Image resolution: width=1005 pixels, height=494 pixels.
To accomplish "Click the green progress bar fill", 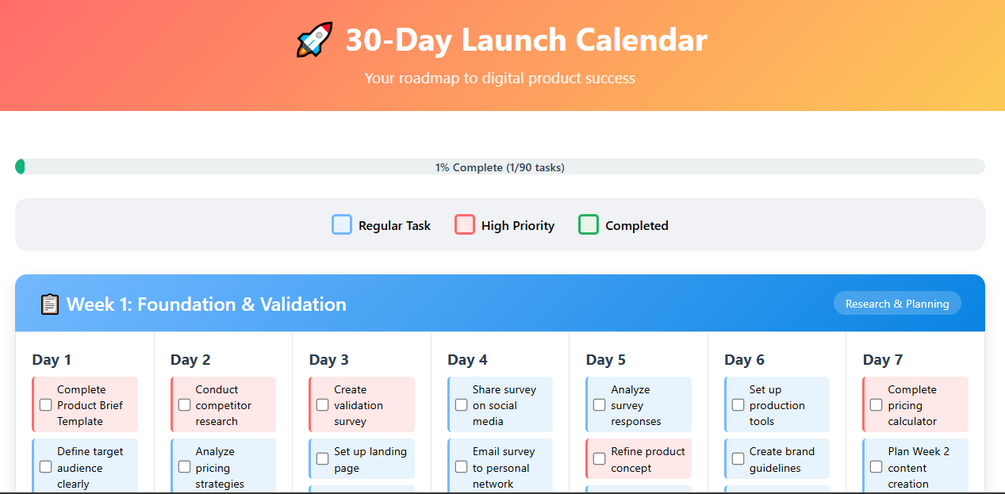I will [20, 167].
